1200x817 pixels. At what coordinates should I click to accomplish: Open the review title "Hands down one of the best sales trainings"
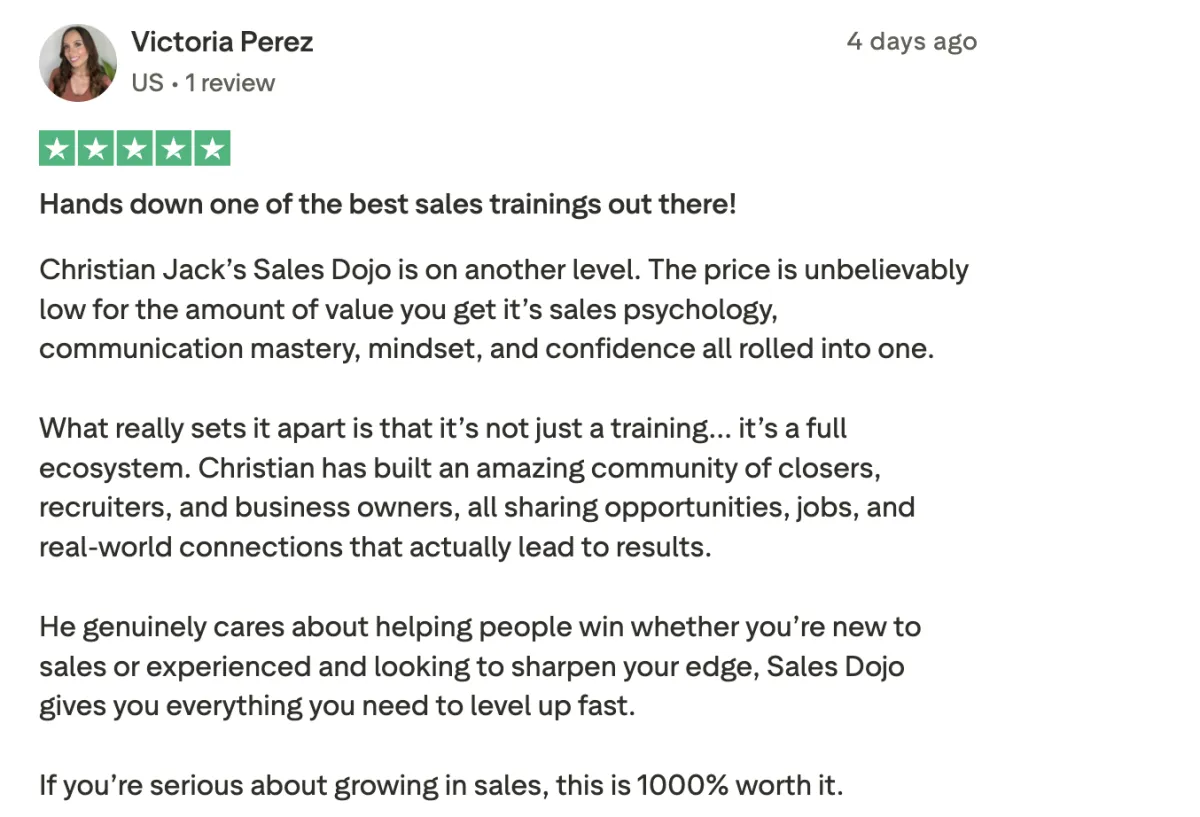388,205
